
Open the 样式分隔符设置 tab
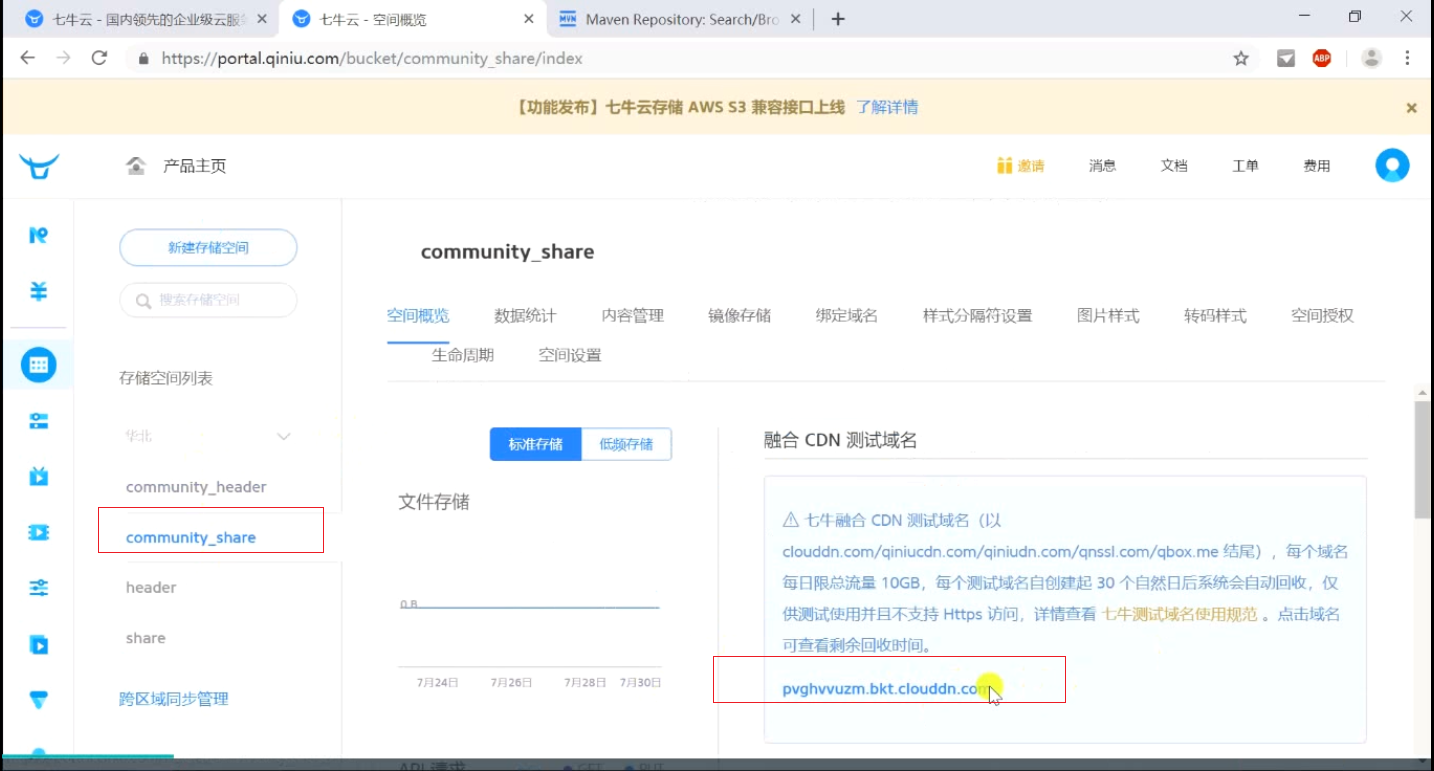[x=977, y=316]
